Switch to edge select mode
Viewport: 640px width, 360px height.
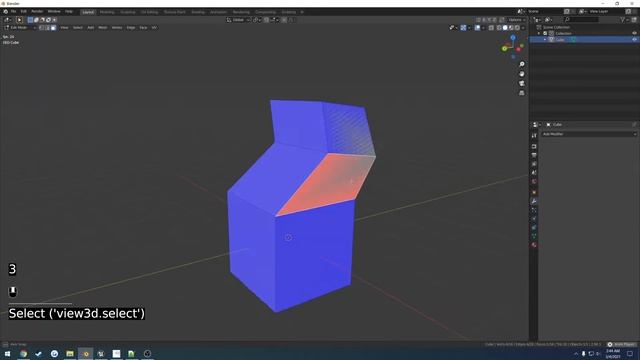[47, 28]
